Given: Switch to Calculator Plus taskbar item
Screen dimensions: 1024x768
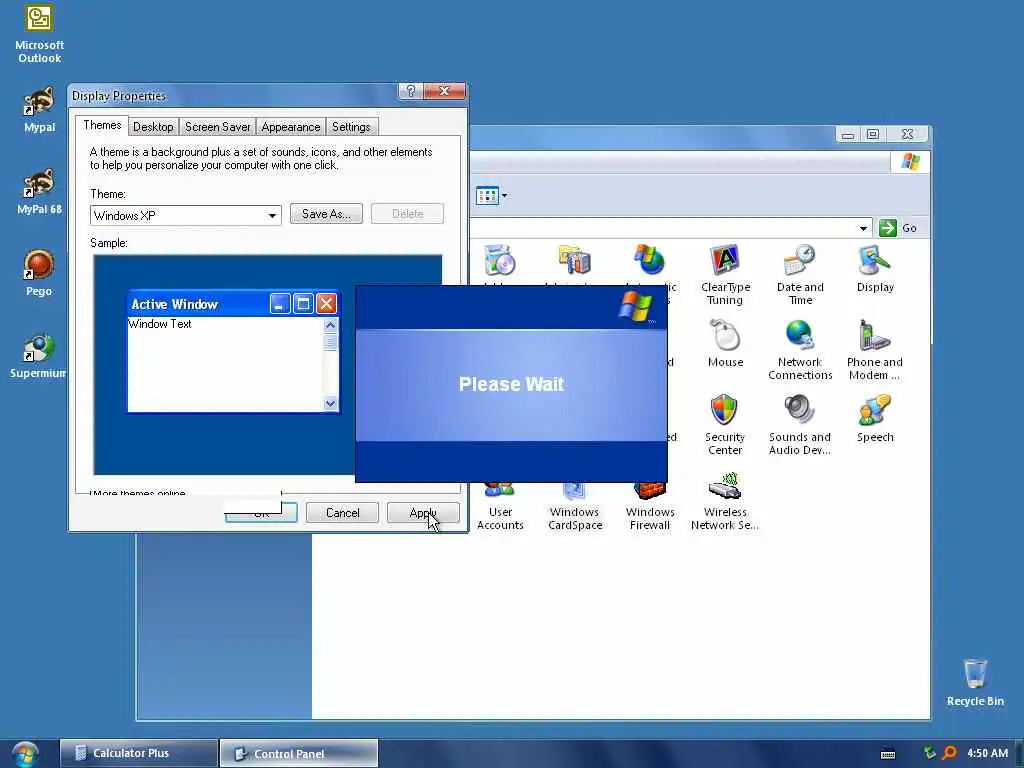Looking at the screenshot, I should pyautogui.click(x=138, y=753).
